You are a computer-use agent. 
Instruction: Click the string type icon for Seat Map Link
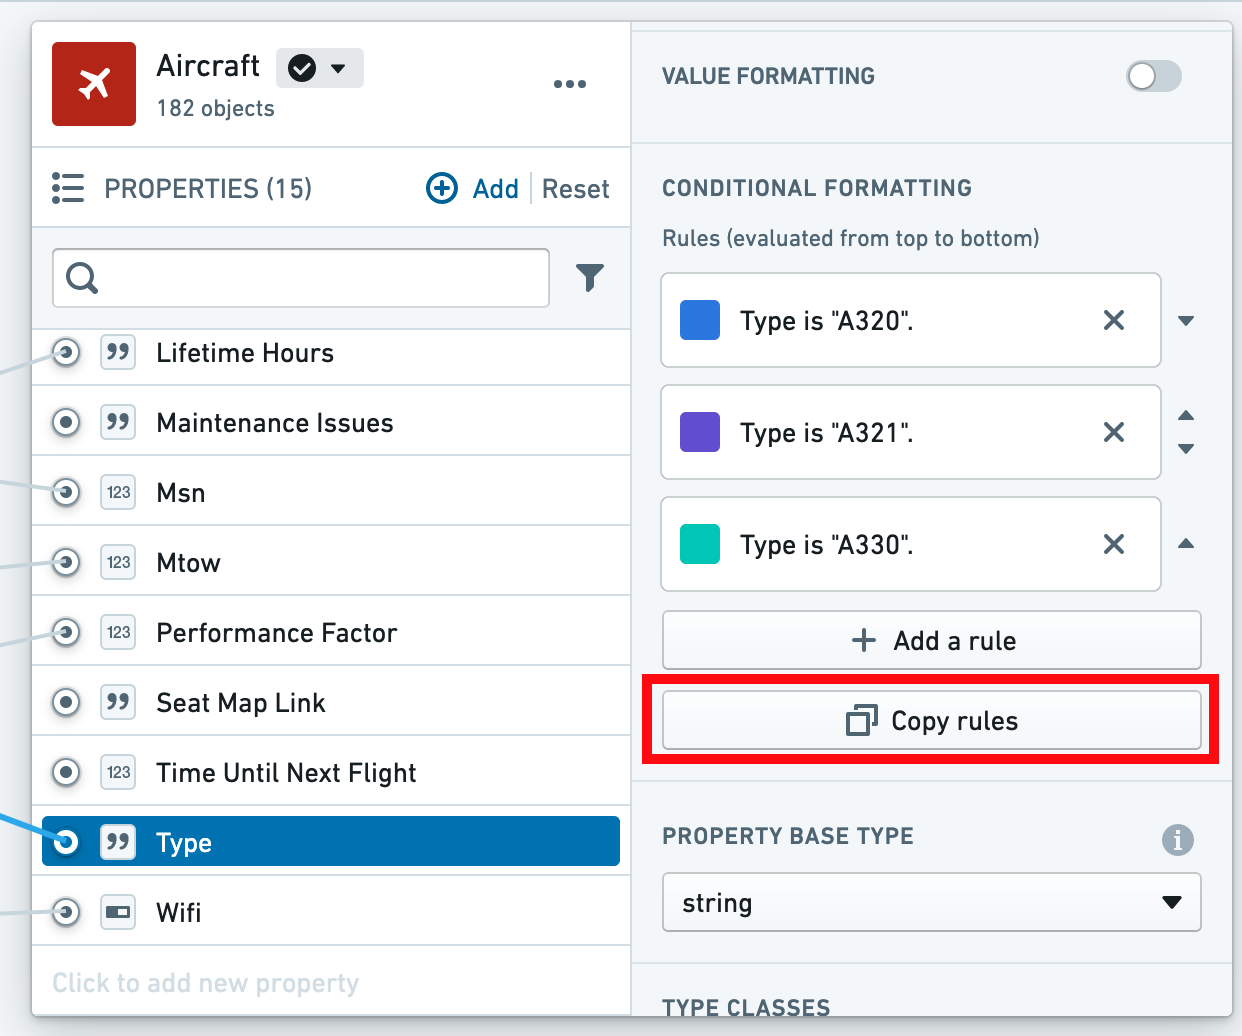(118, 702)
